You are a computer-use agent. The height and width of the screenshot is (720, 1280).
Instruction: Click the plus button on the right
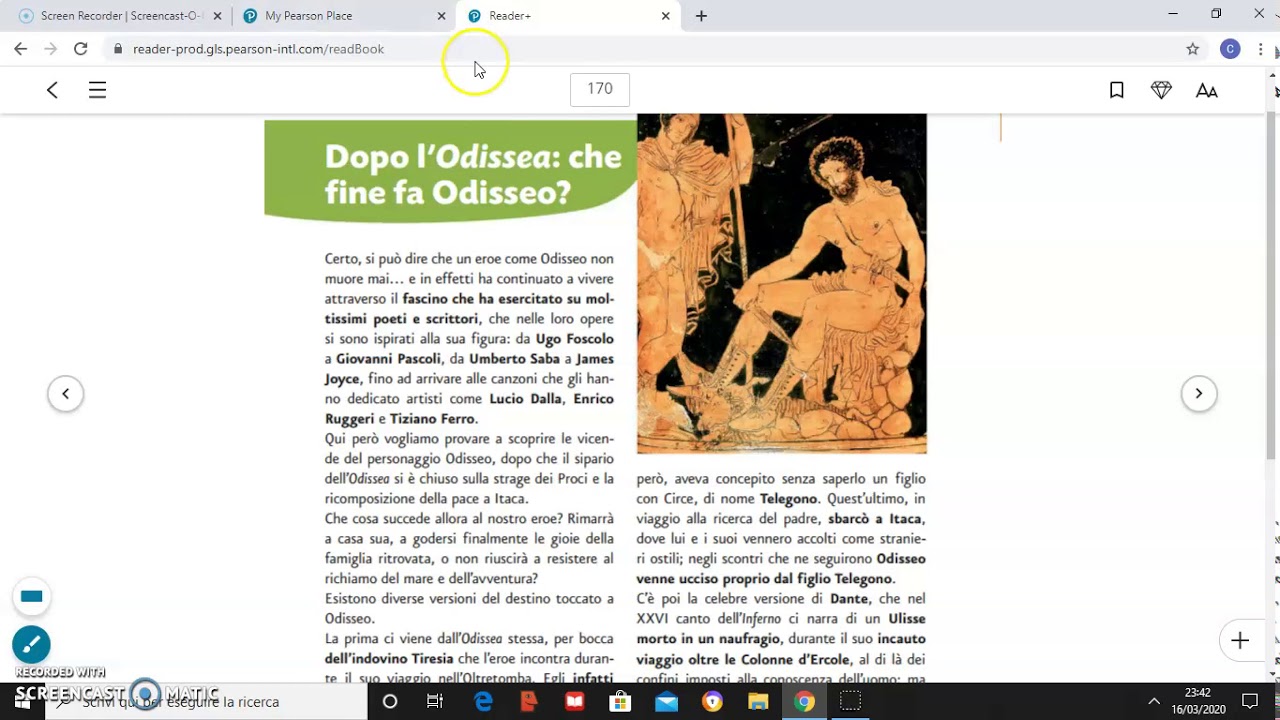[x=1240, y=641]
